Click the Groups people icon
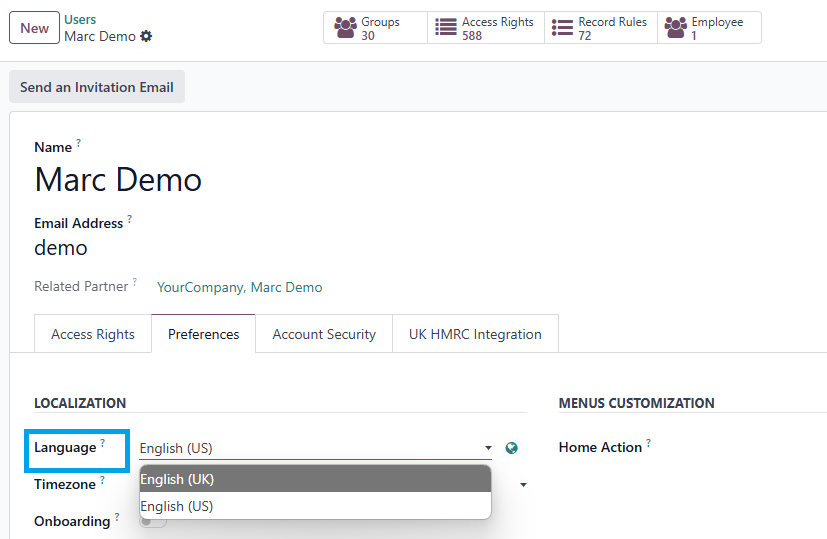The height and width of the screenshot is (539, 827). tap(345, 27)
